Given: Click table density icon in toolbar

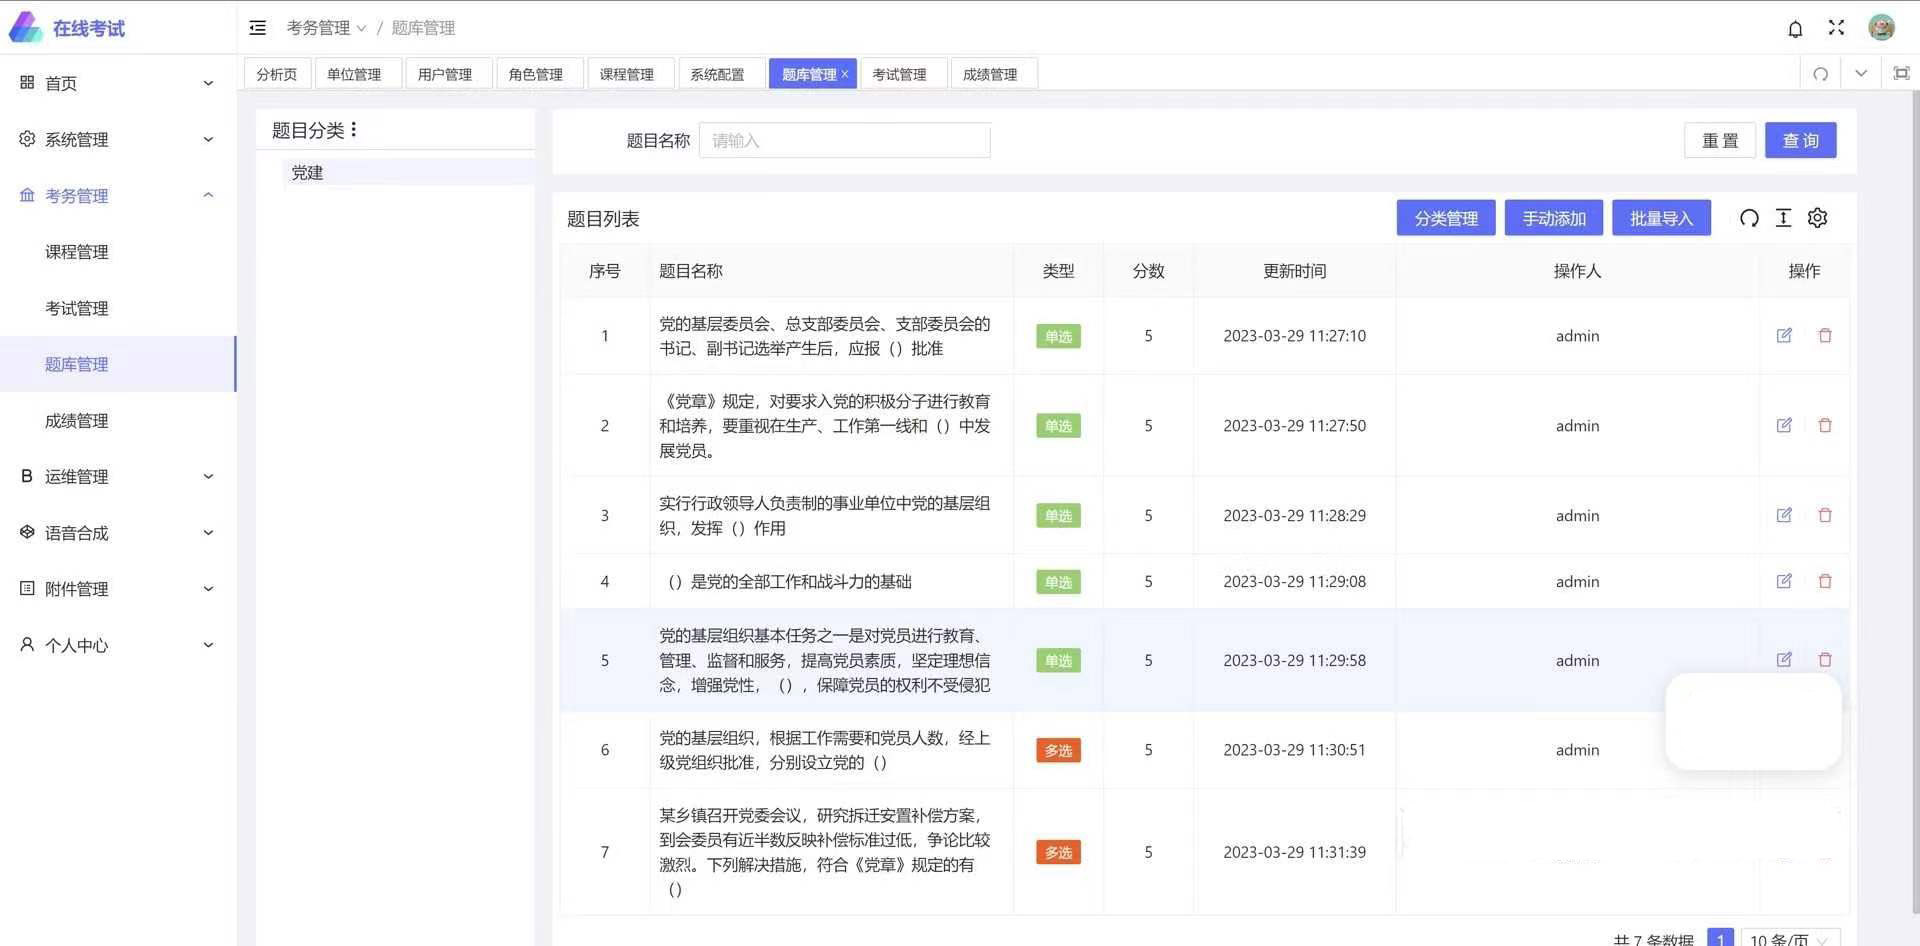Looking at the screenshot, I should point(1783,218).
